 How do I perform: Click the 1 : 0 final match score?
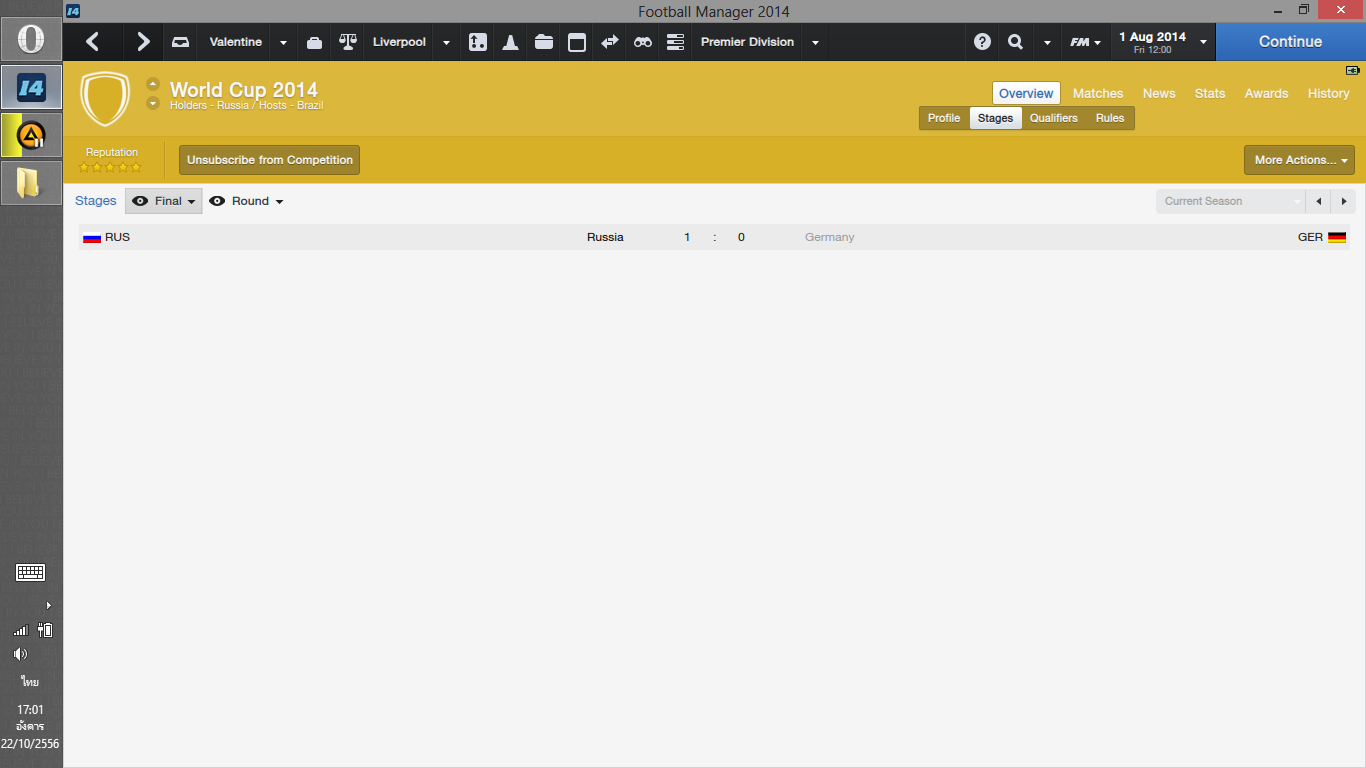coord(714,238)
